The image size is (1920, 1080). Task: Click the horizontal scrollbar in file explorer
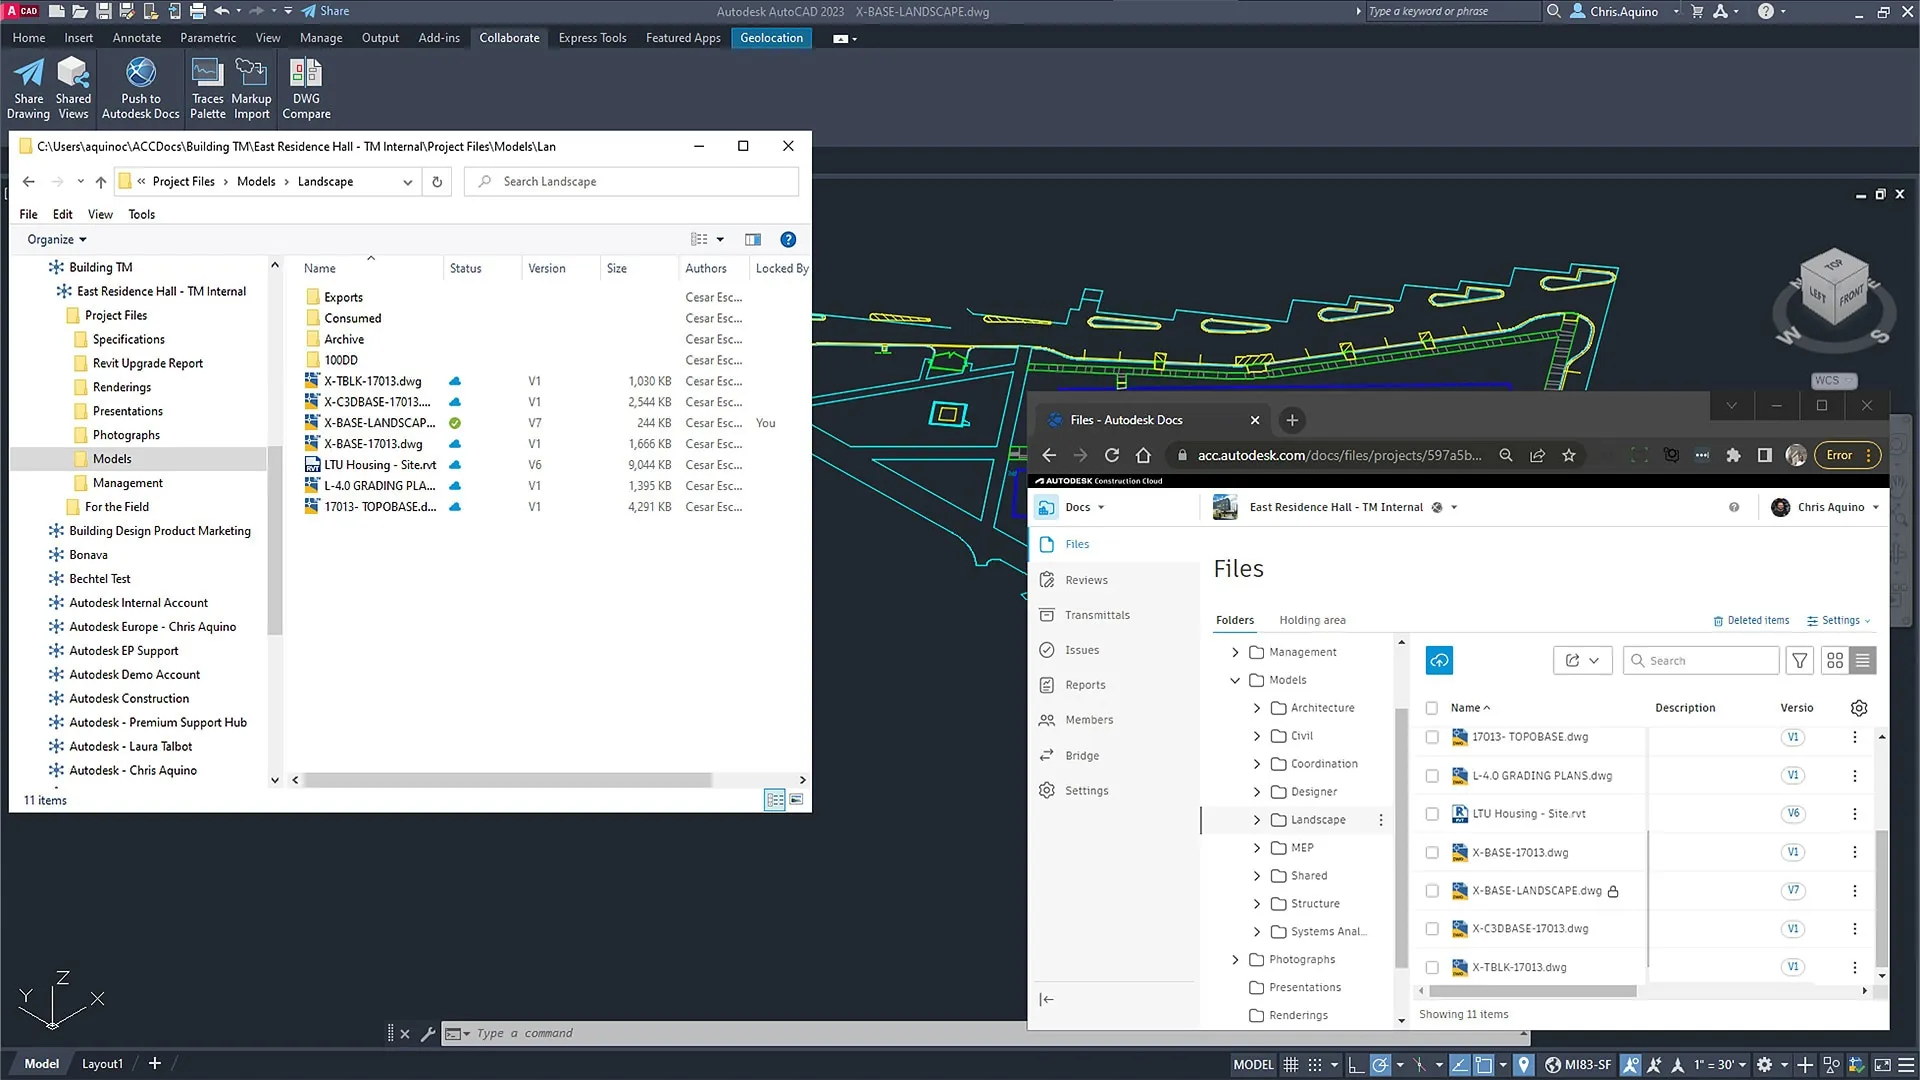pyautogui.click(x=507, y=780)
